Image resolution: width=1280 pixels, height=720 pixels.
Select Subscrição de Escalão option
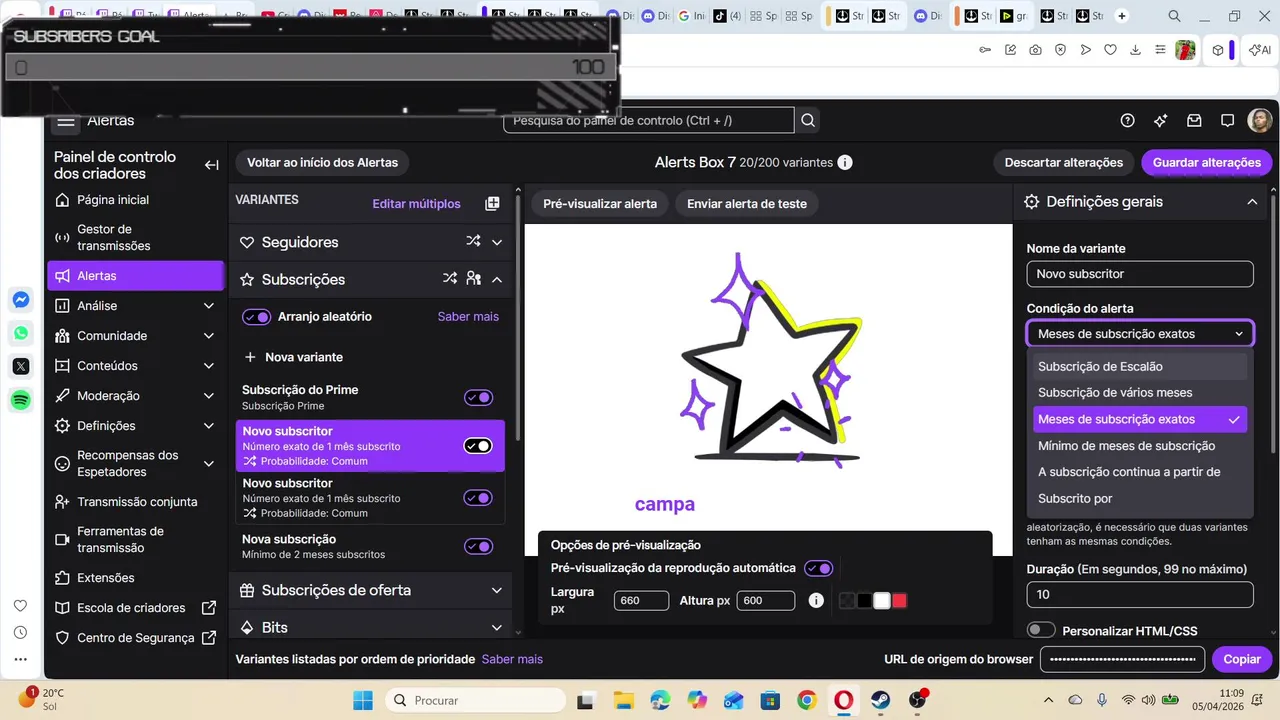1140,366
